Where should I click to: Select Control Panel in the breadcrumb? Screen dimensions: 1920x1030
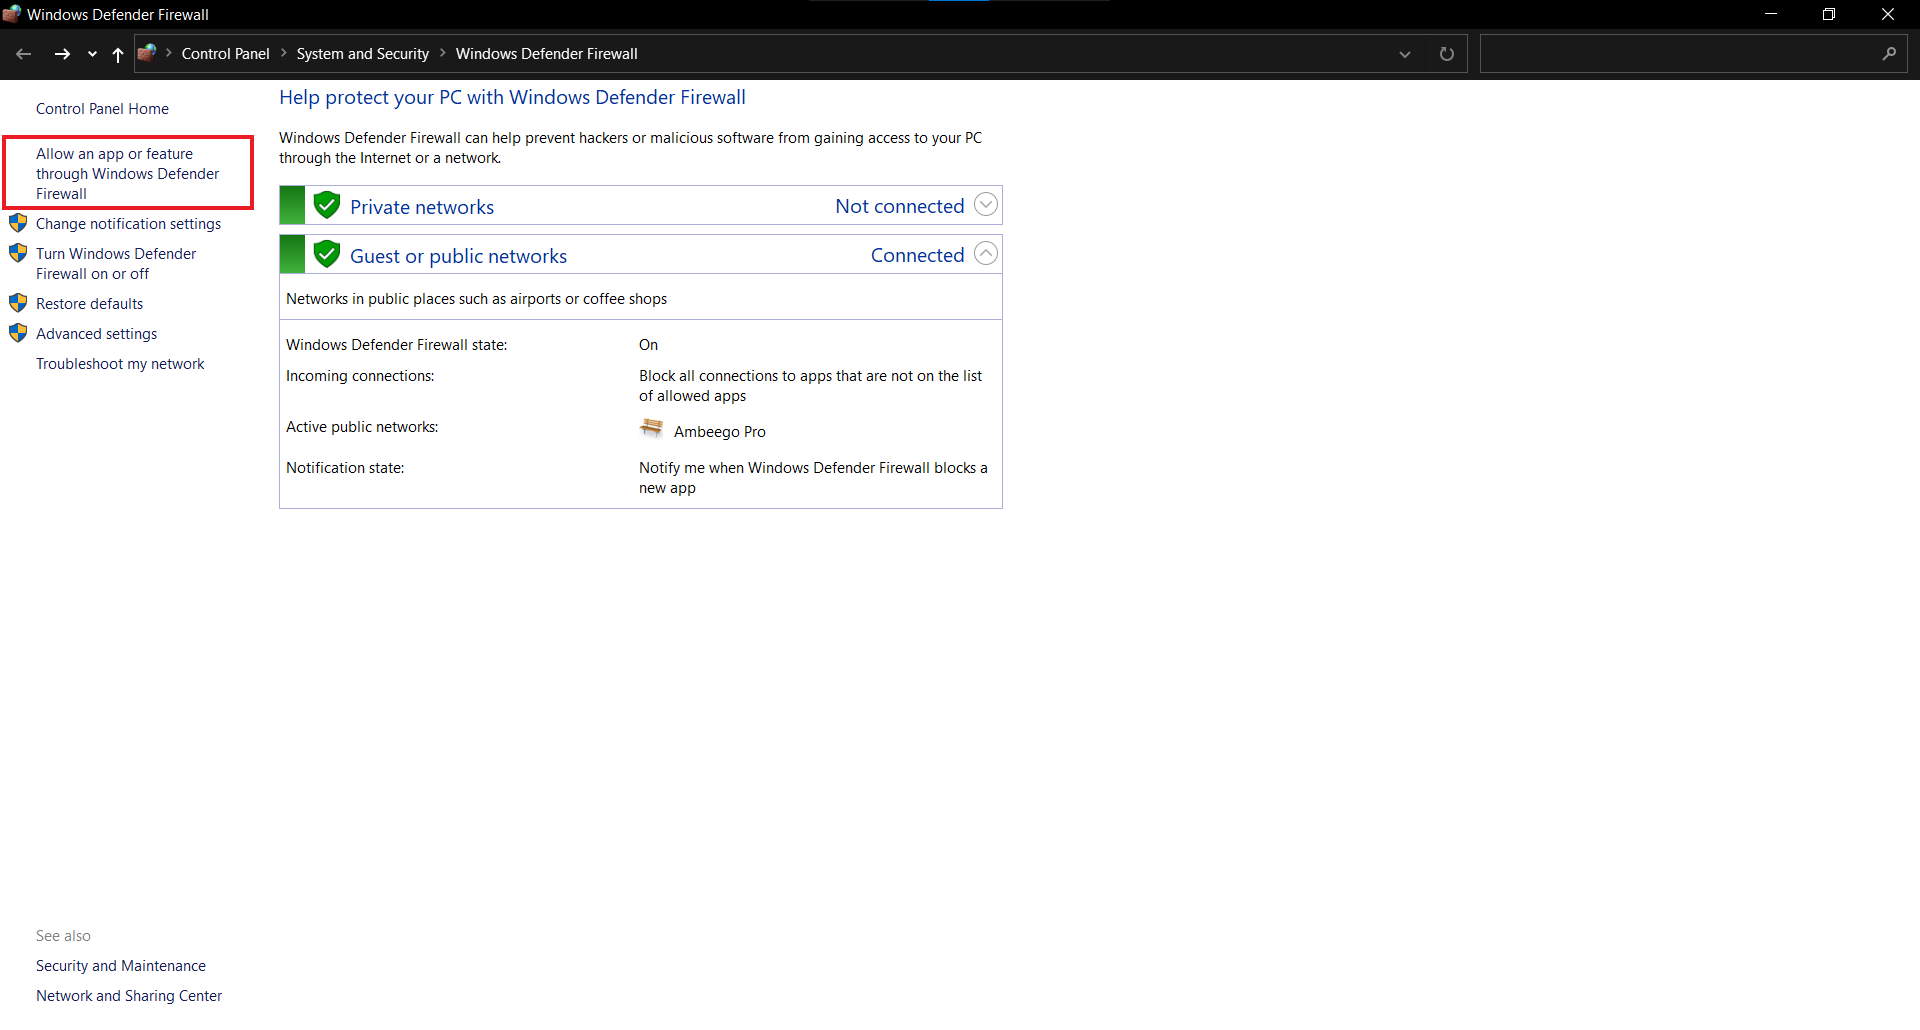click(225, 54)
